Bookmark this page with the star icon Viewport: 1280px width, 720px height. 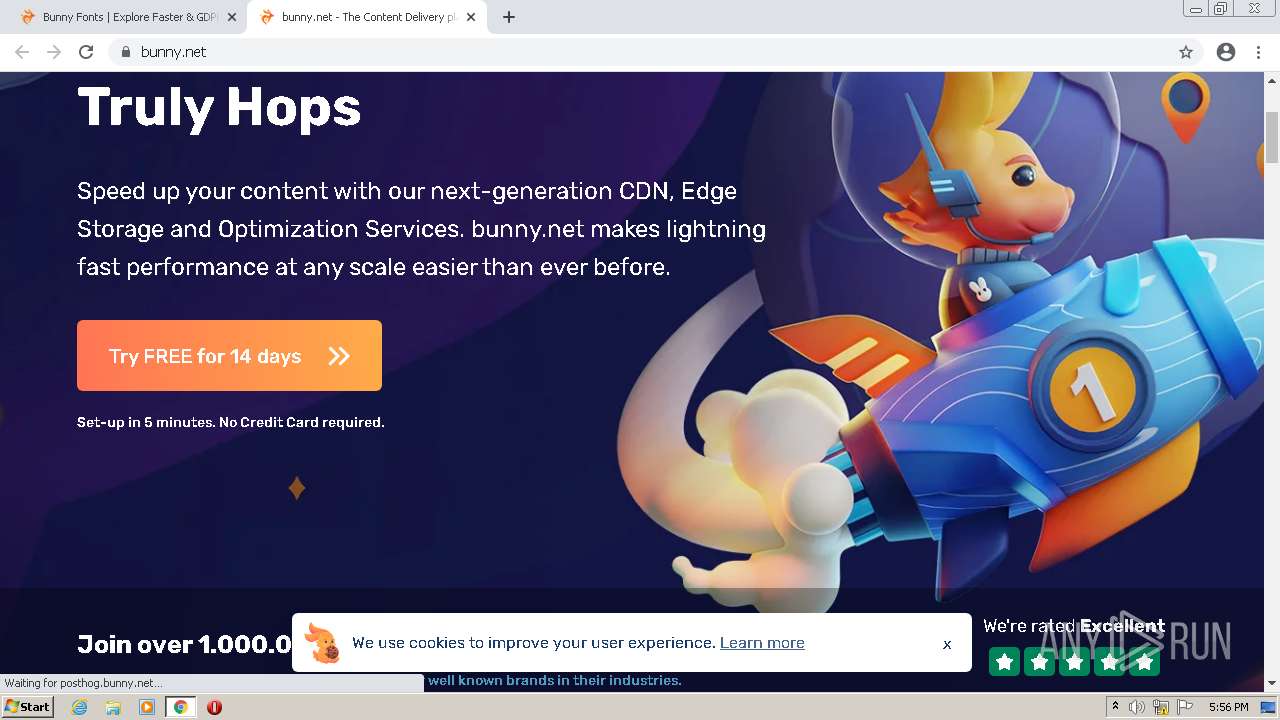tap(1186, 52)
